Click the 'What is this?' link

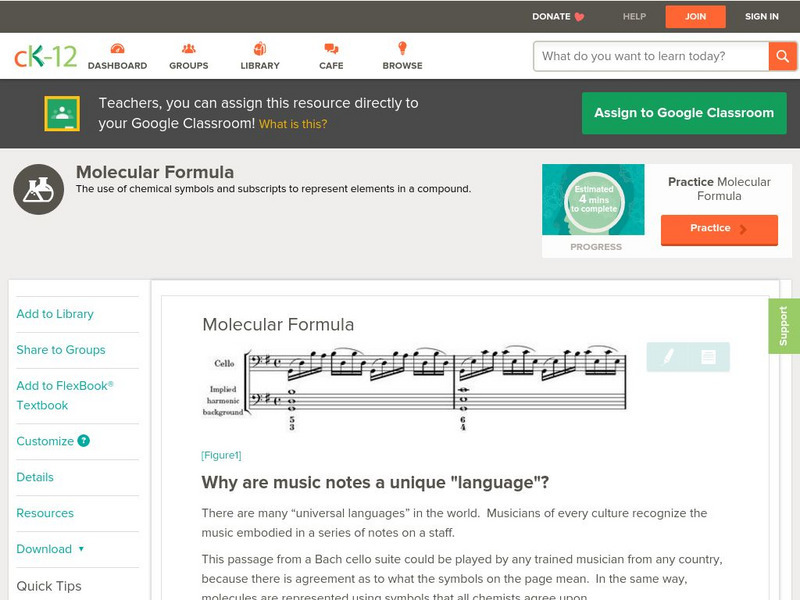point(293,124)
